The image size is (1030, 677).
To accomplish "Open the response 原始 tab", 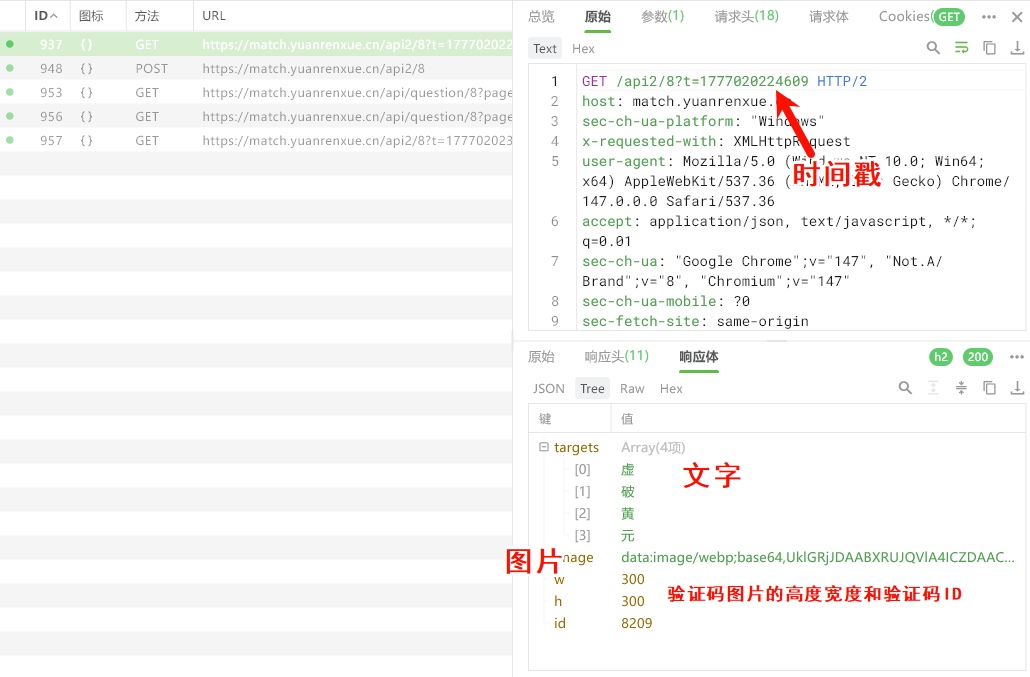I will pyautogui.click(x=541, y=357).
